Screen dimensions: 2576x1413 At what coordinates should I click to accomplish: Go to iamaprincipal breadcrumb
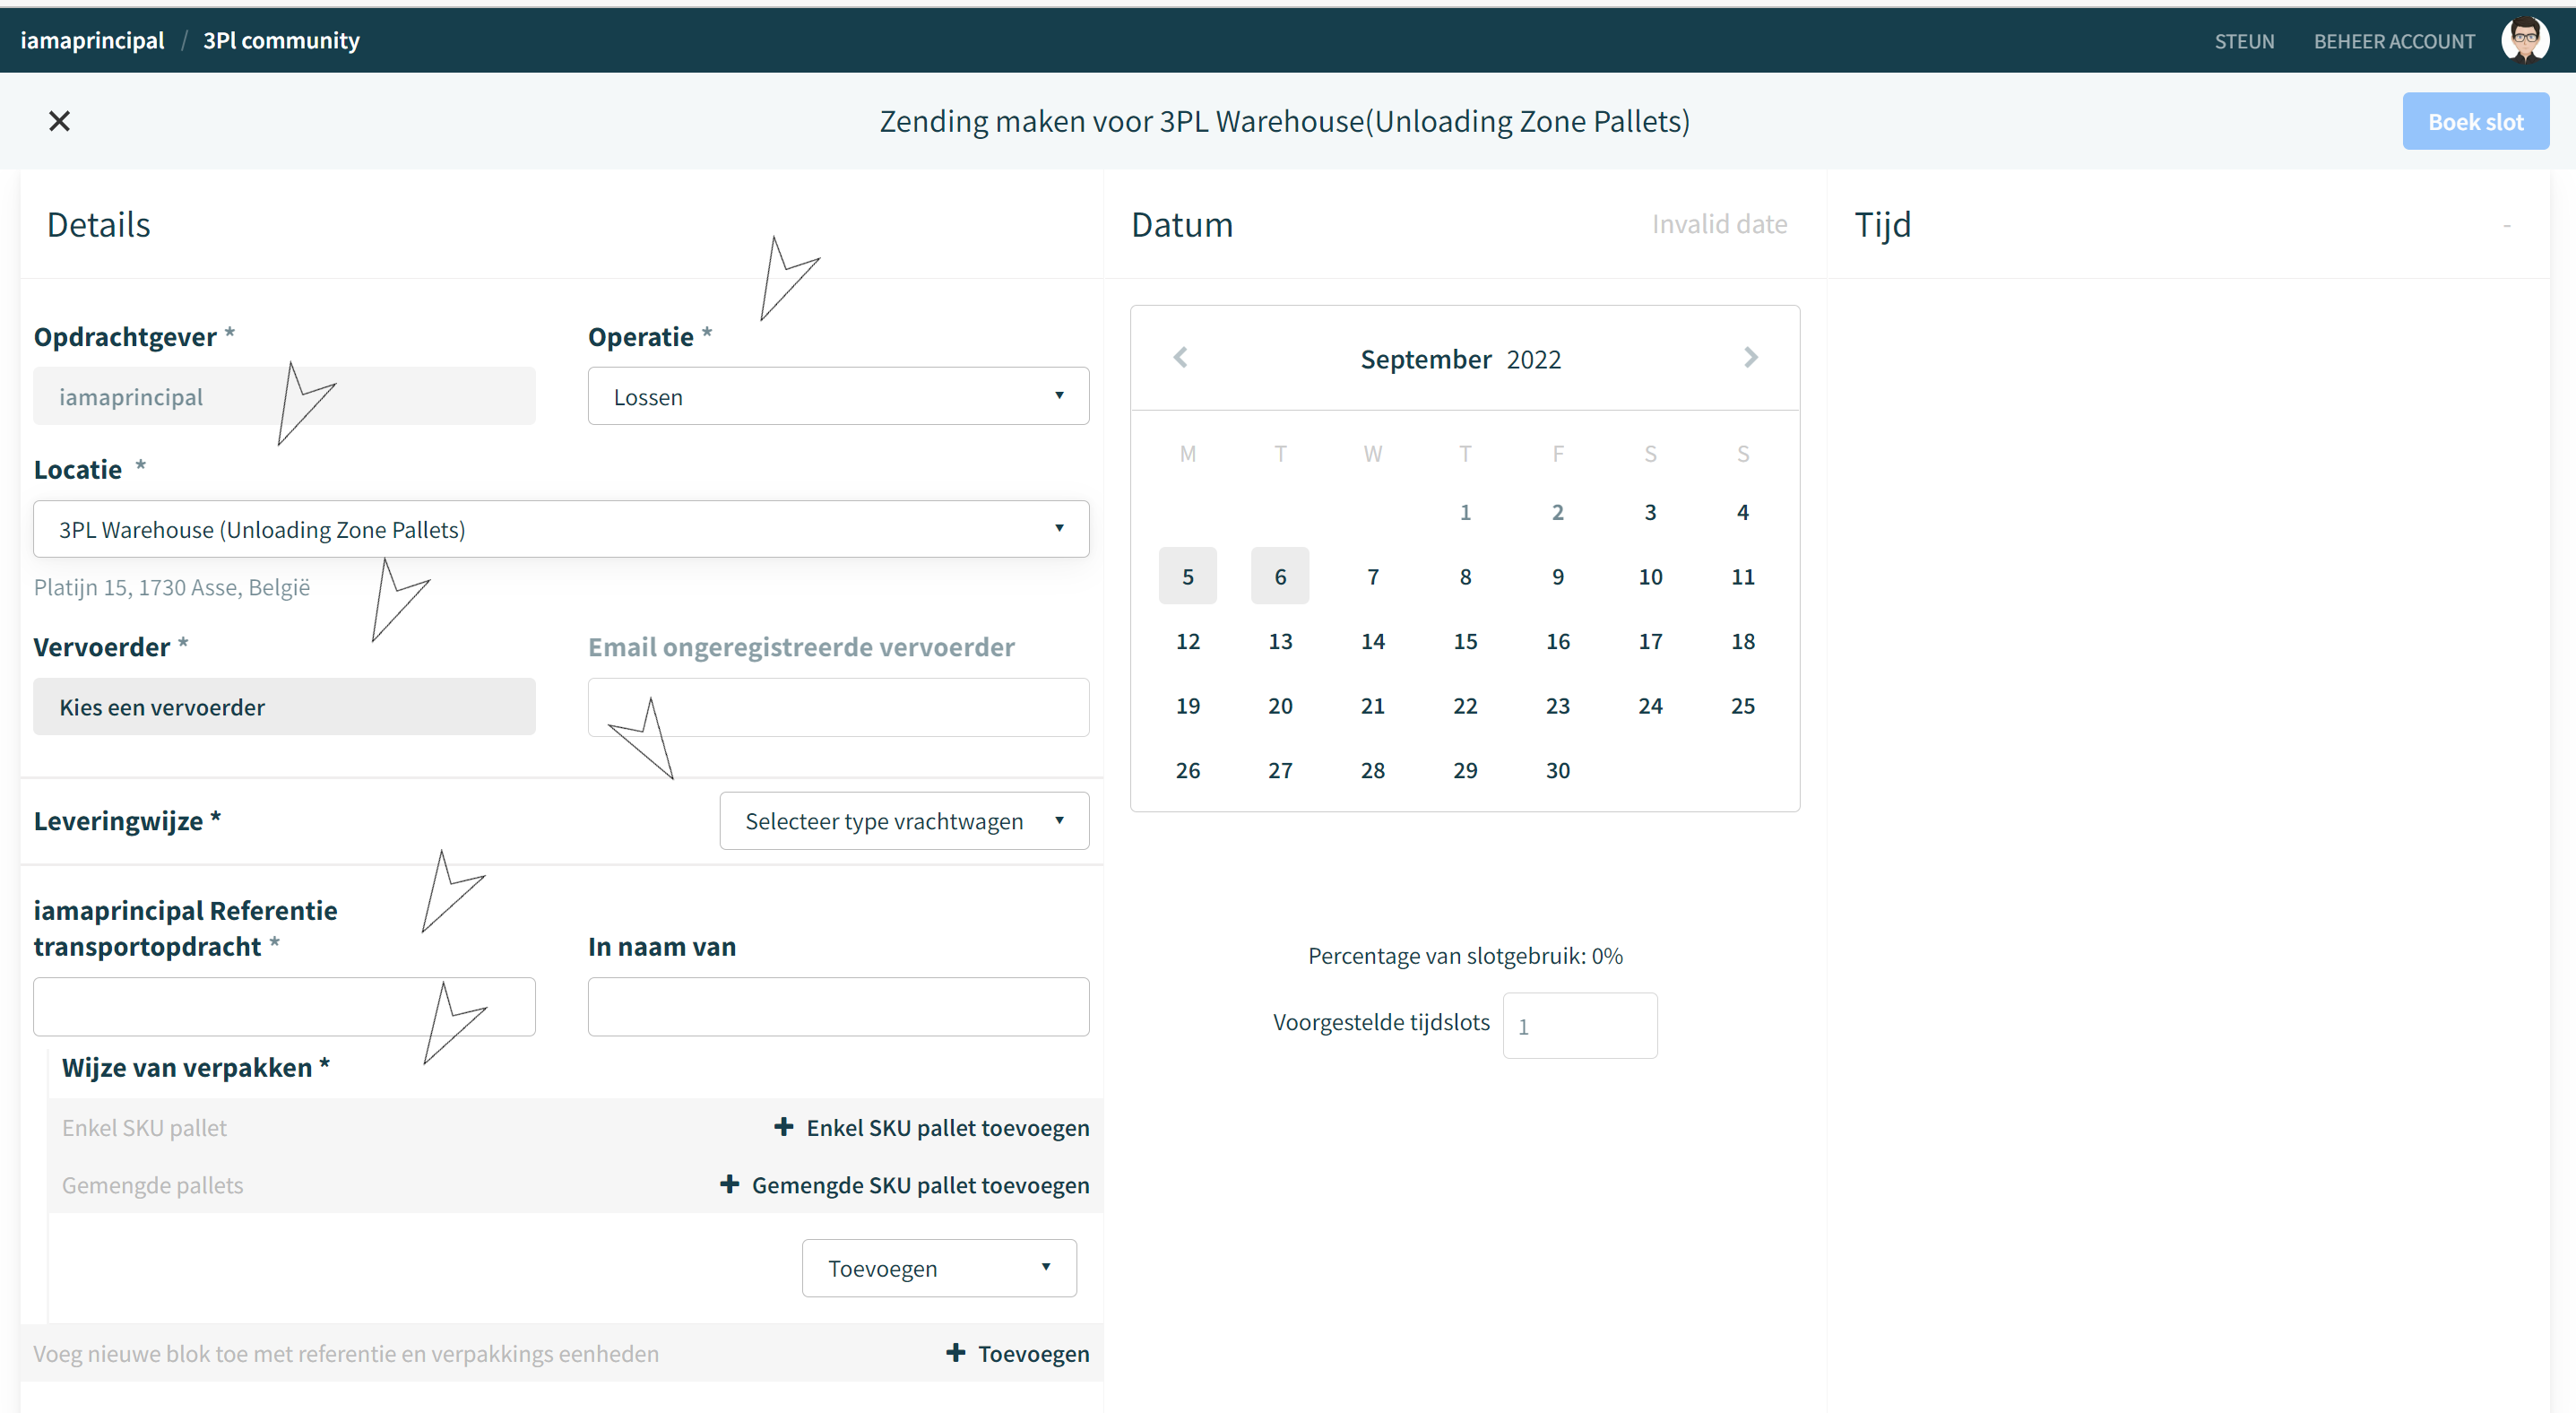click(92, 40)
